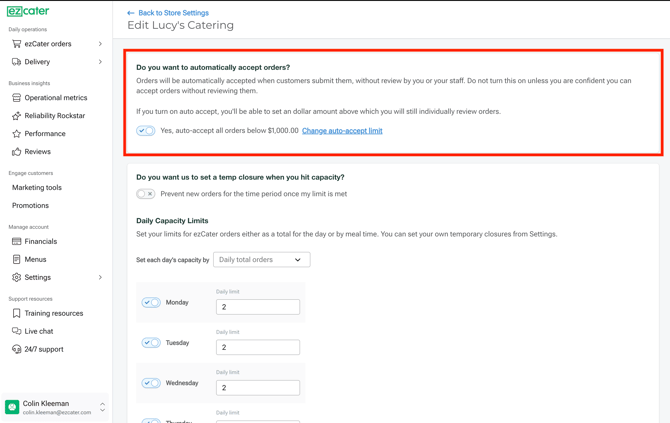Click the Delivery truck icon
Image resolution: width=670 pixels, height=423 pixels.
pos(16,62)
